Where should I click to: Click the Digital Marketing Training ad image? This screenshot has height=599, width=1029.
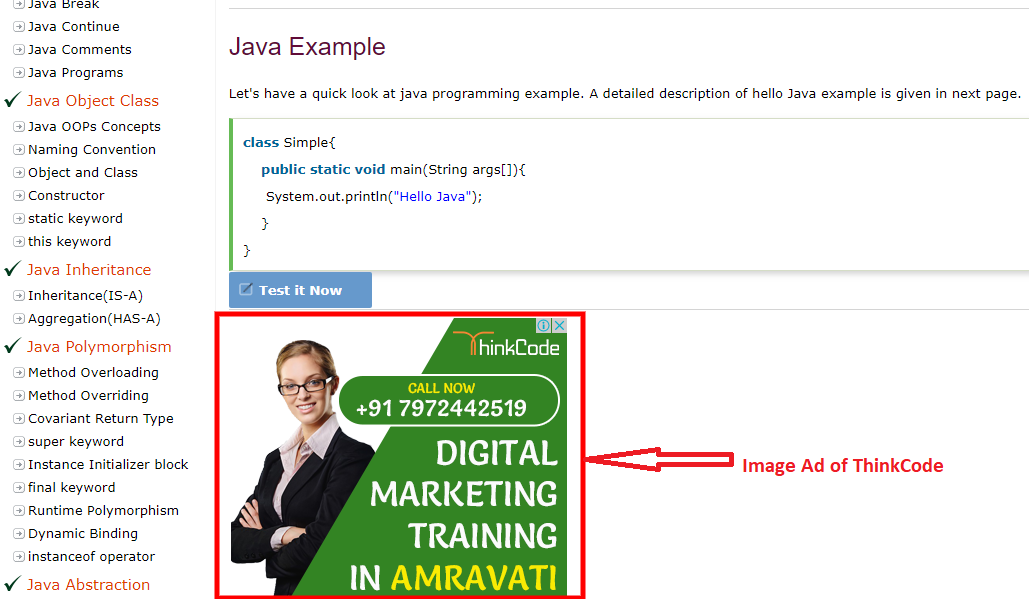399,457
